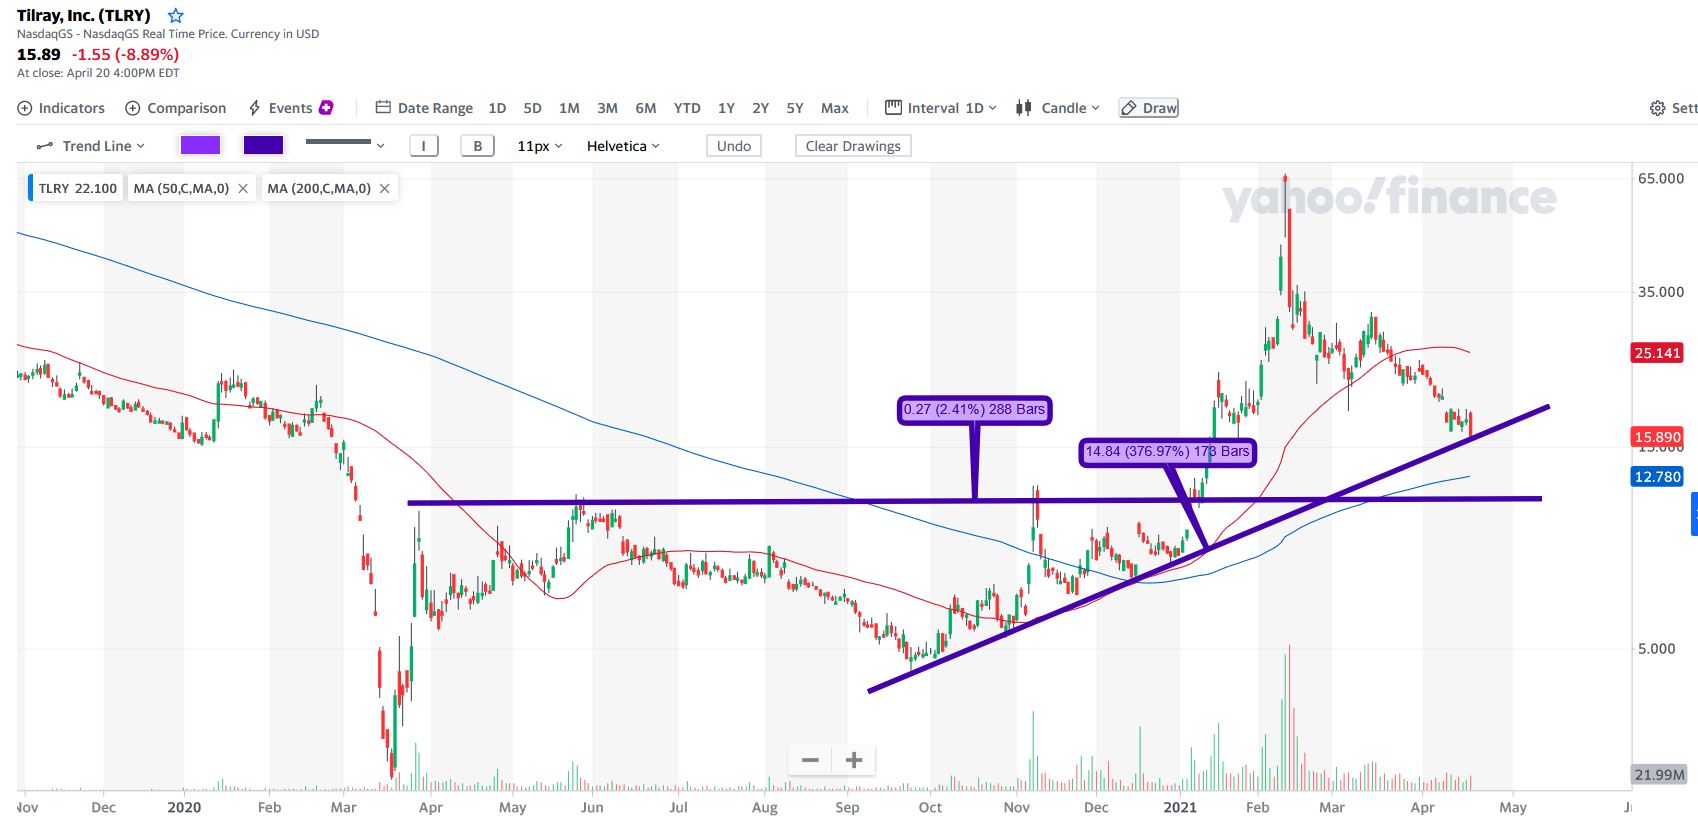Expand the Trend Line tool dropdown

click(x=91, y=146)
